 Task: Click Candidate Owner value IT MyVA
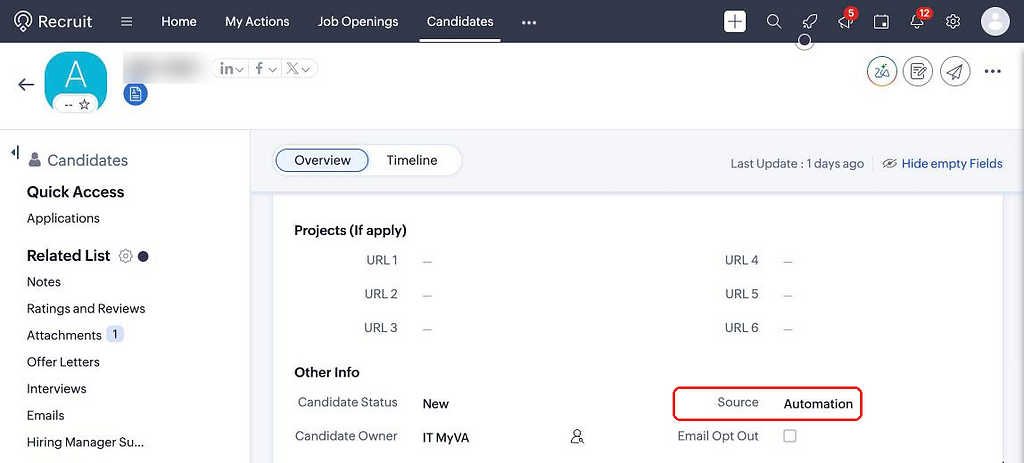446,438
